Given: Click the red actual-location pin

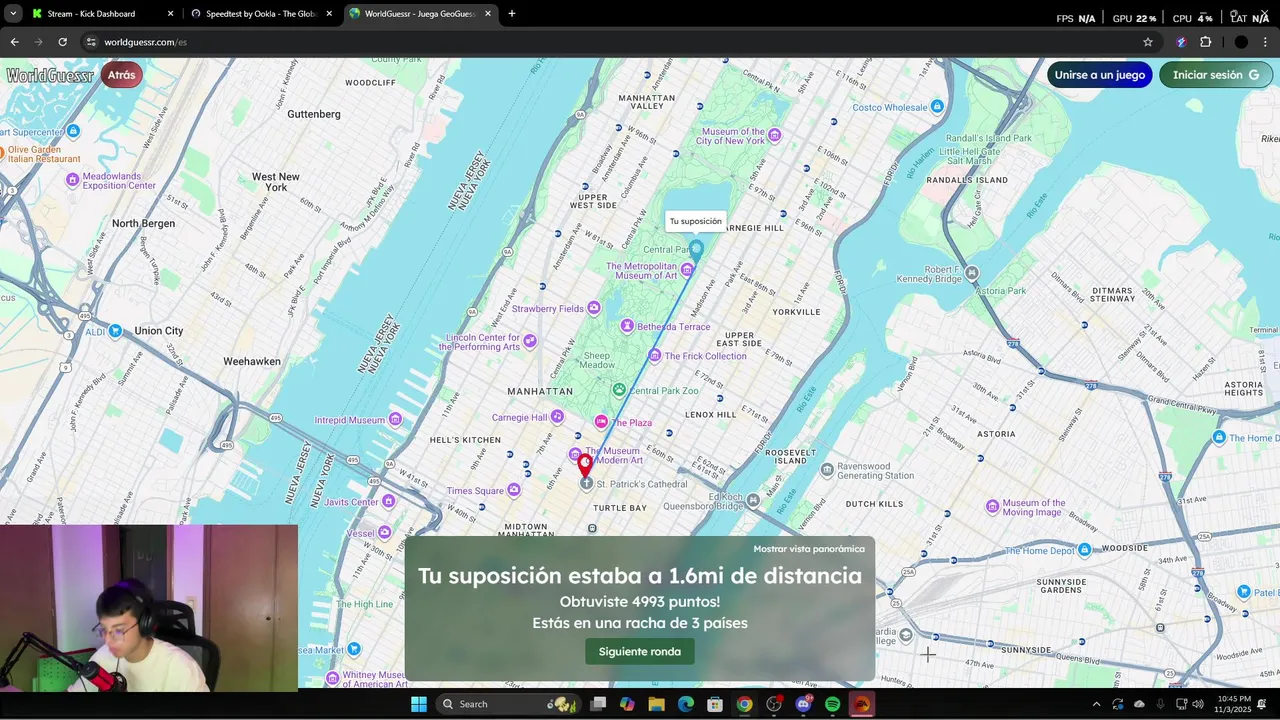Looking at the screenshot, I should pos(585,464).
